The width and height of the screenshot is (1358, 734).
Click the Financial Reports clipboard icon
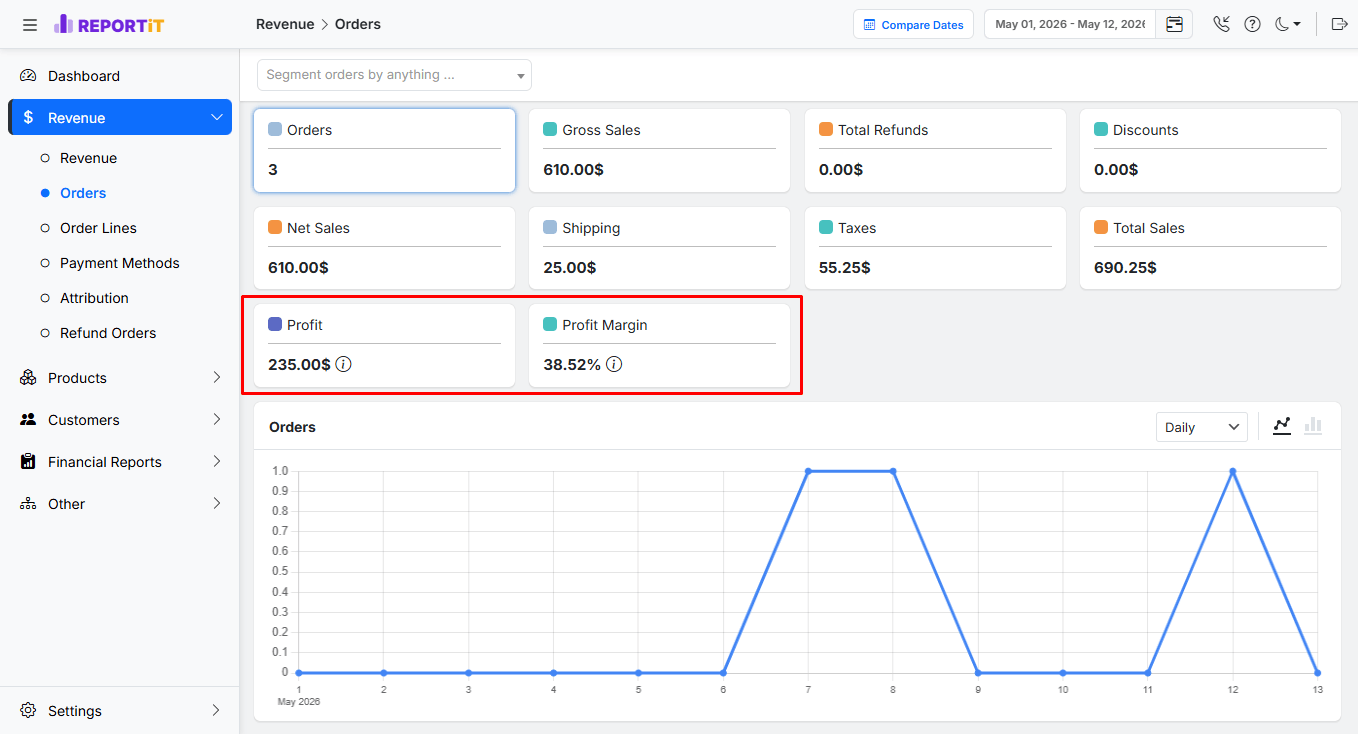pyautogui.click(x=28, y=462)
